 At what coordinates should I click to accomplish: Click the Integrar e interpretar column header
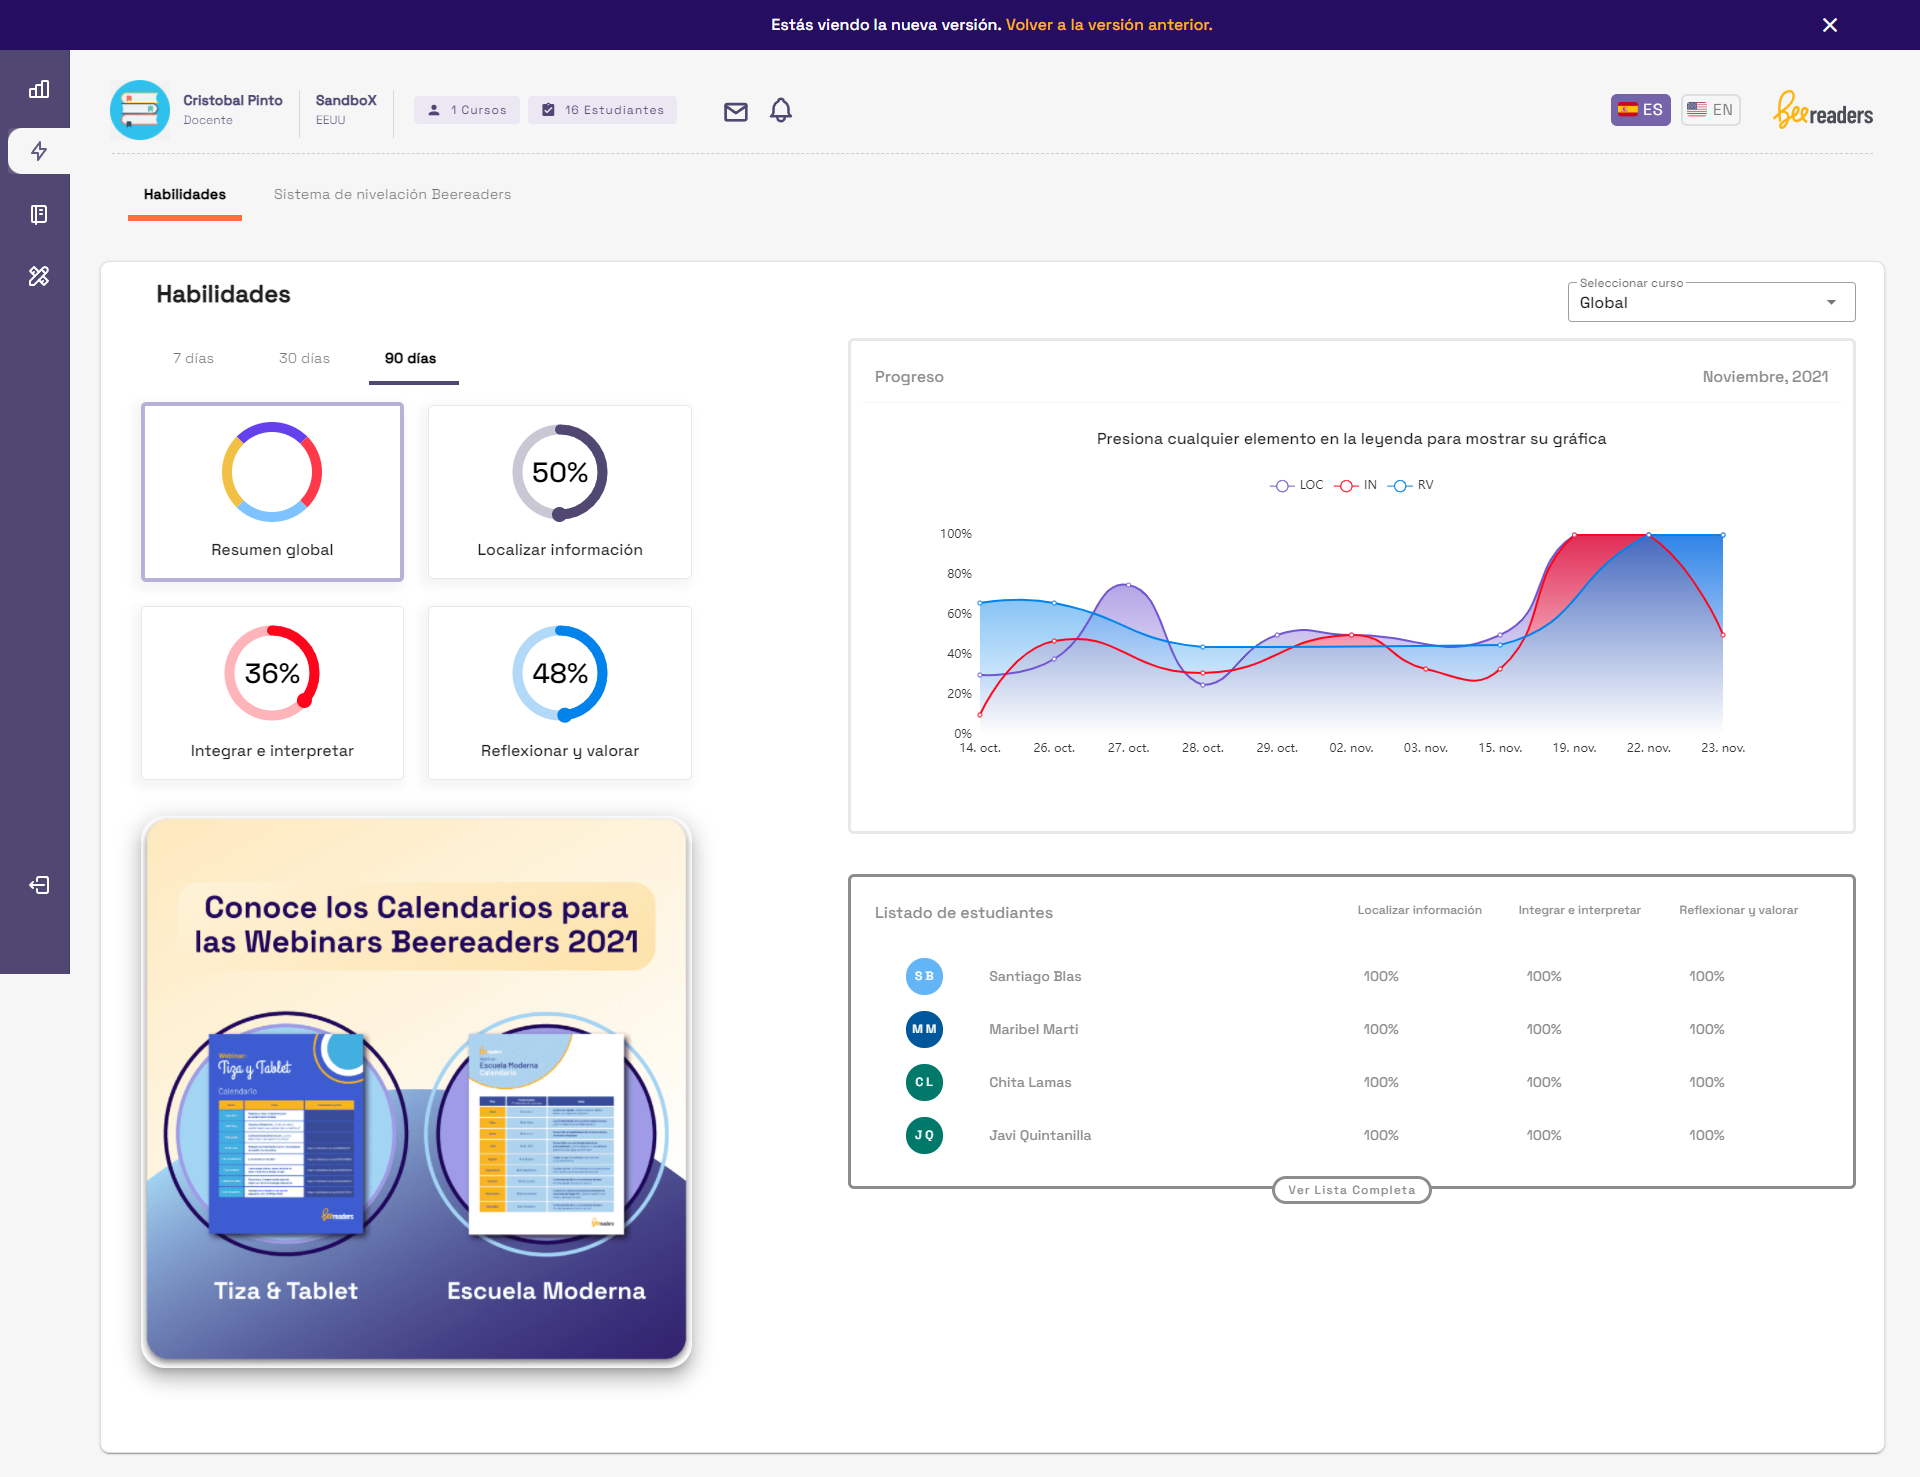point(1579,910)
